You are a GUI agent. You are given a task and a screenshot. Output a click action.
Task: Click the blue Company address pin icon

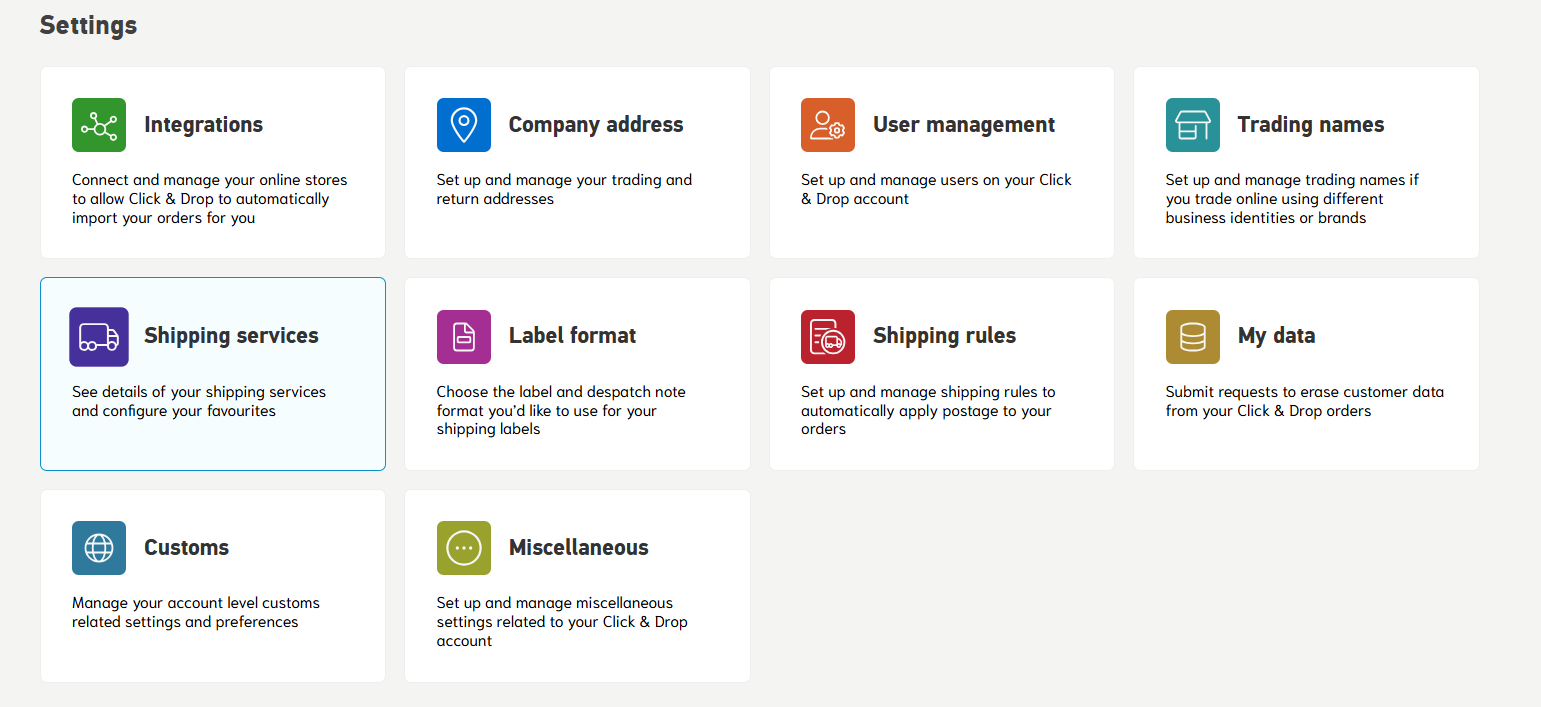pyautogui.click(x=463, y=125)
